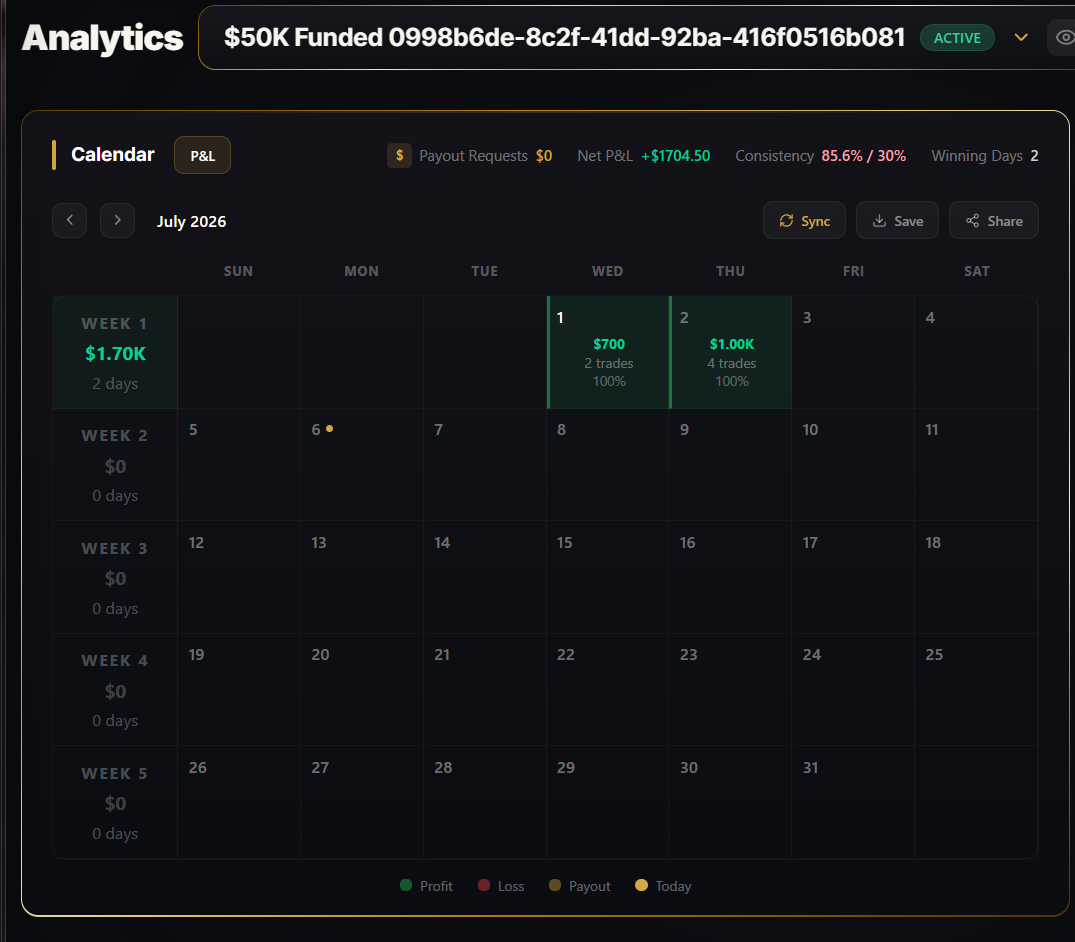Open July 1 with the $700 profit

(608, 352)
